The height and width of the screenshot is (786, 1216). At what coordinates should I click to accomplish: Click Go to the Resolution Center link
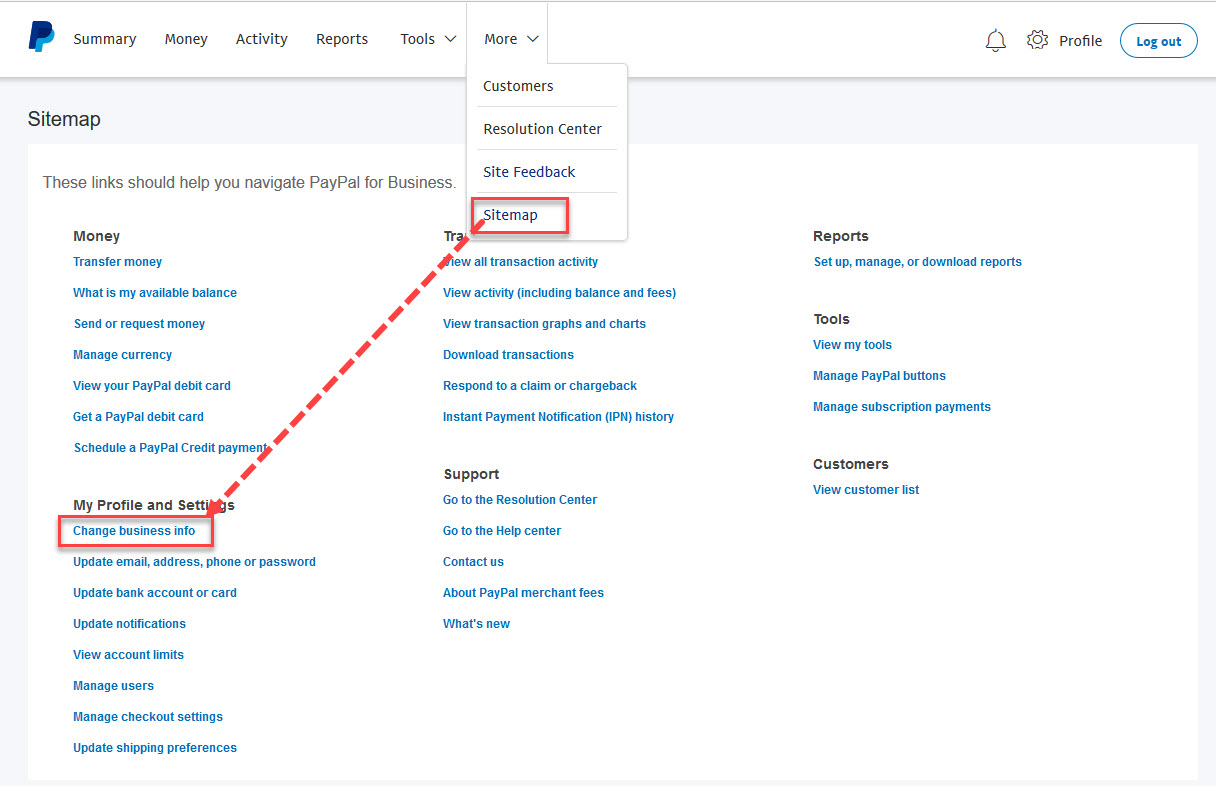520,500
